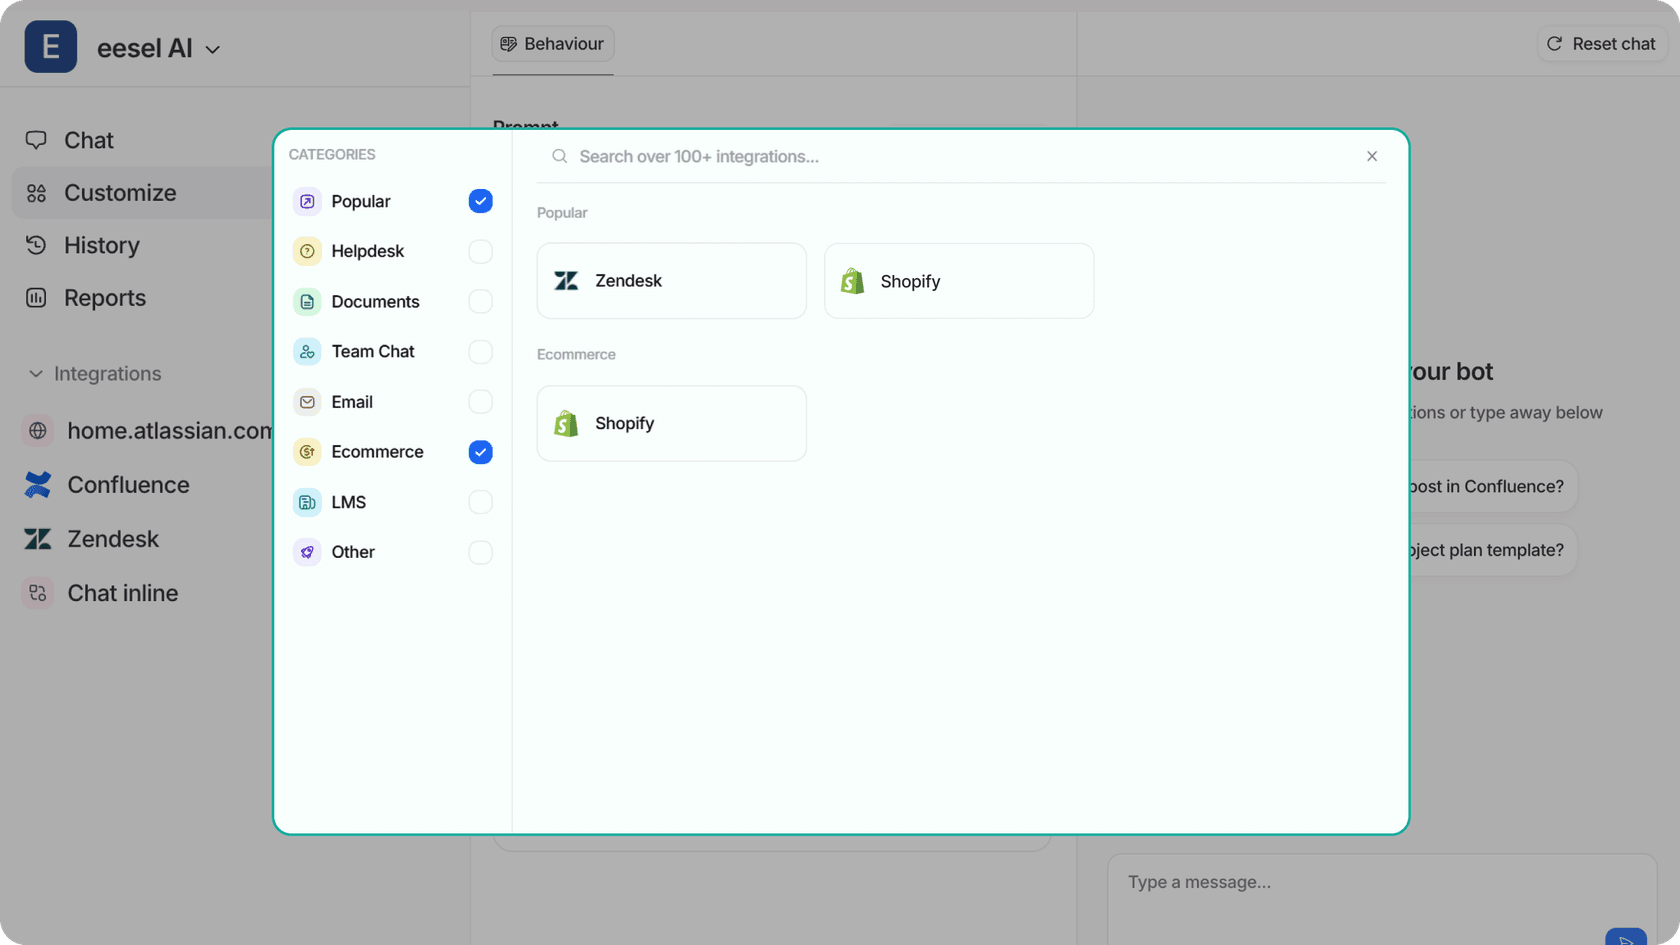The image size is (1680, 945).
Task: Uncheck the Ecommerce category checkbox
Action: coord(480,452)
